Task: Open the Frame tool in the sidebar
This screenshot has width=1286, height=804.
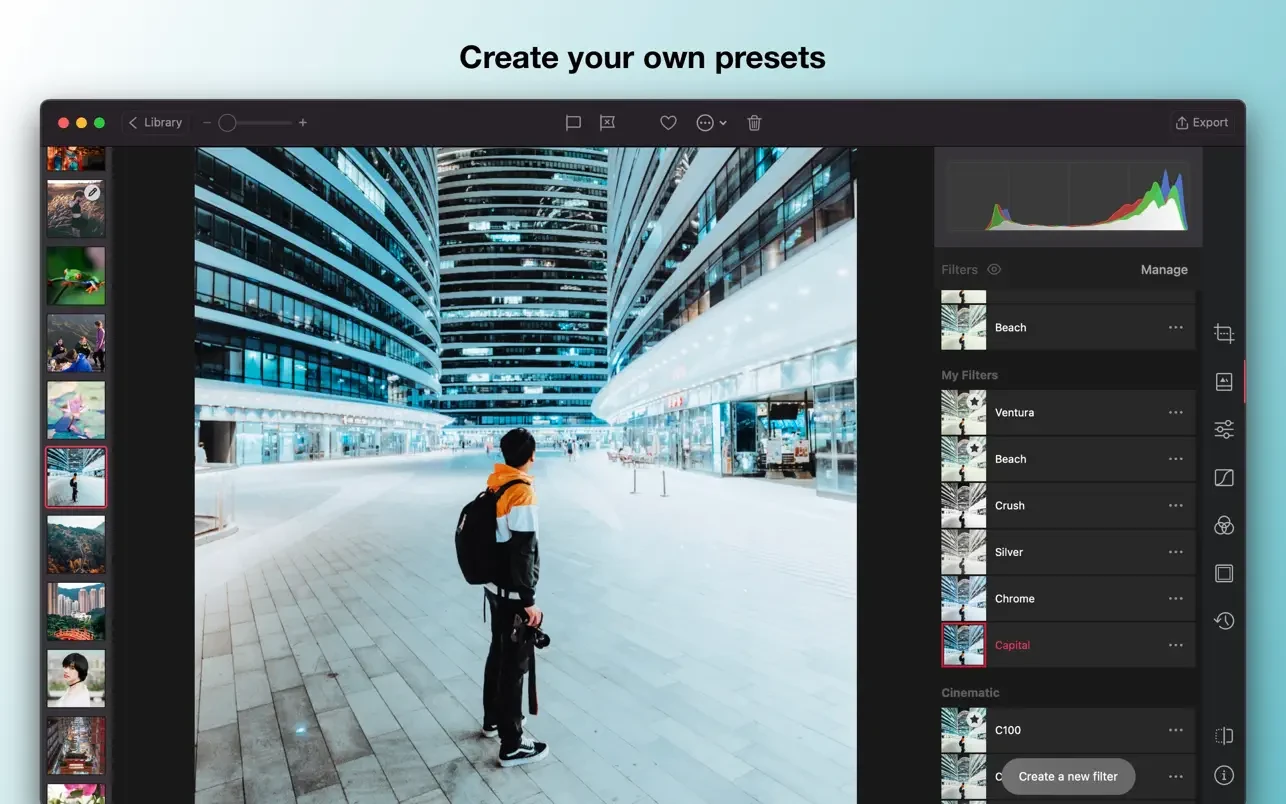Action: tap(1224, 573)
